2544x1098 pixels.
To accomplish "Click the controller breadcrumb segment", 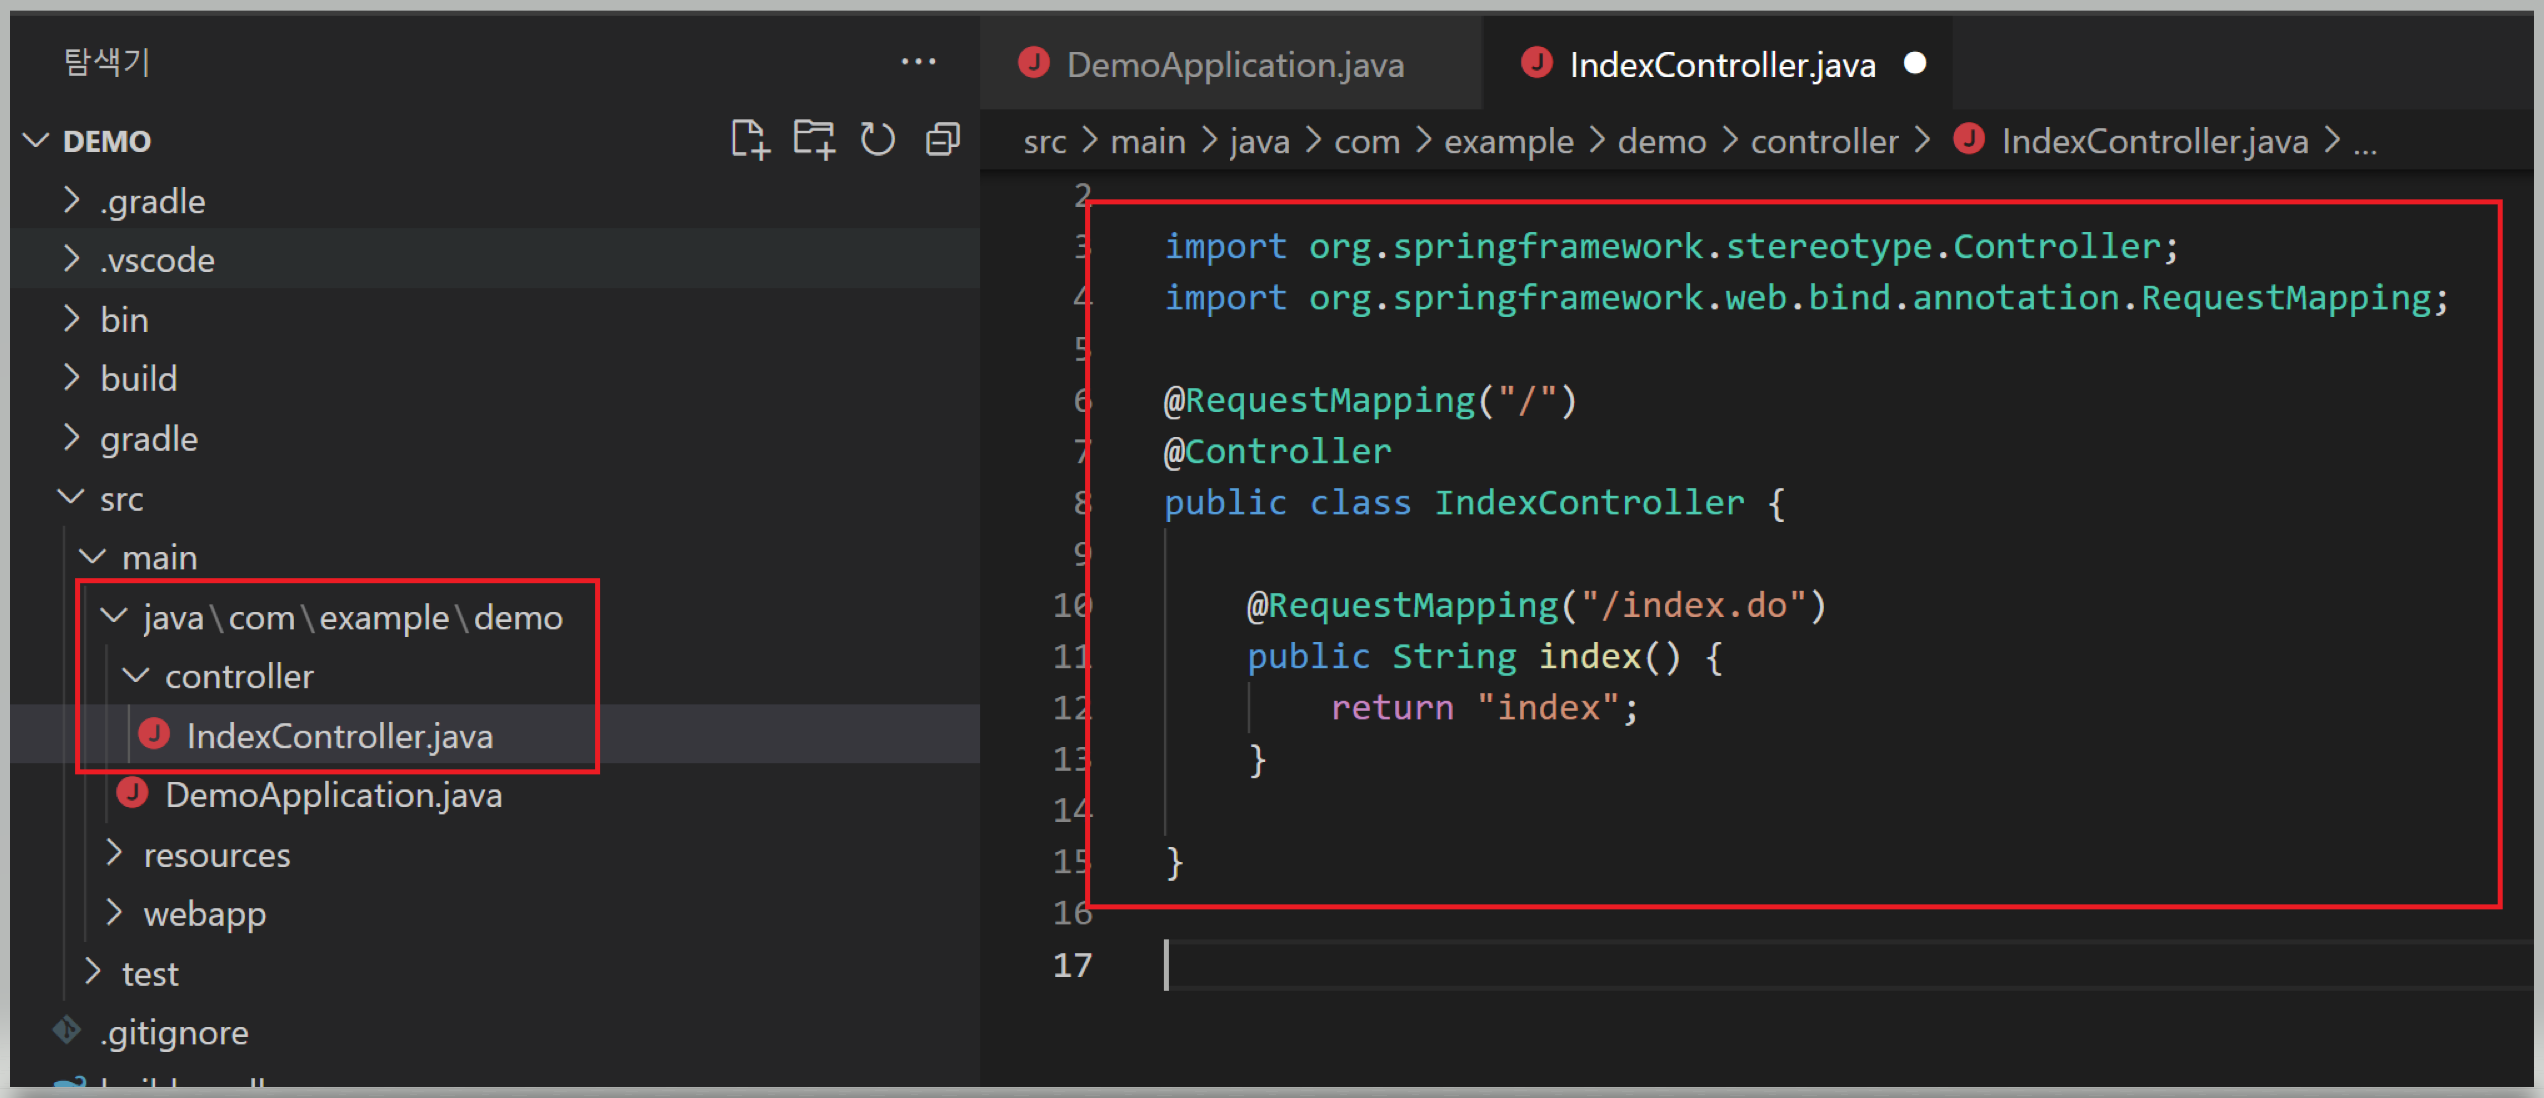I will (x=1823, y=141).
